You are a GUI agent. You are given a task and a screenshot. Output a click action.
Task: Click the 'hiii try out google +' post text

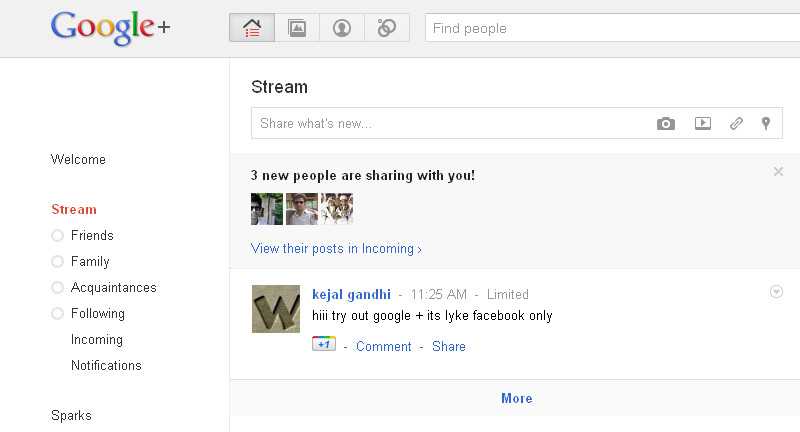point(432,316)
